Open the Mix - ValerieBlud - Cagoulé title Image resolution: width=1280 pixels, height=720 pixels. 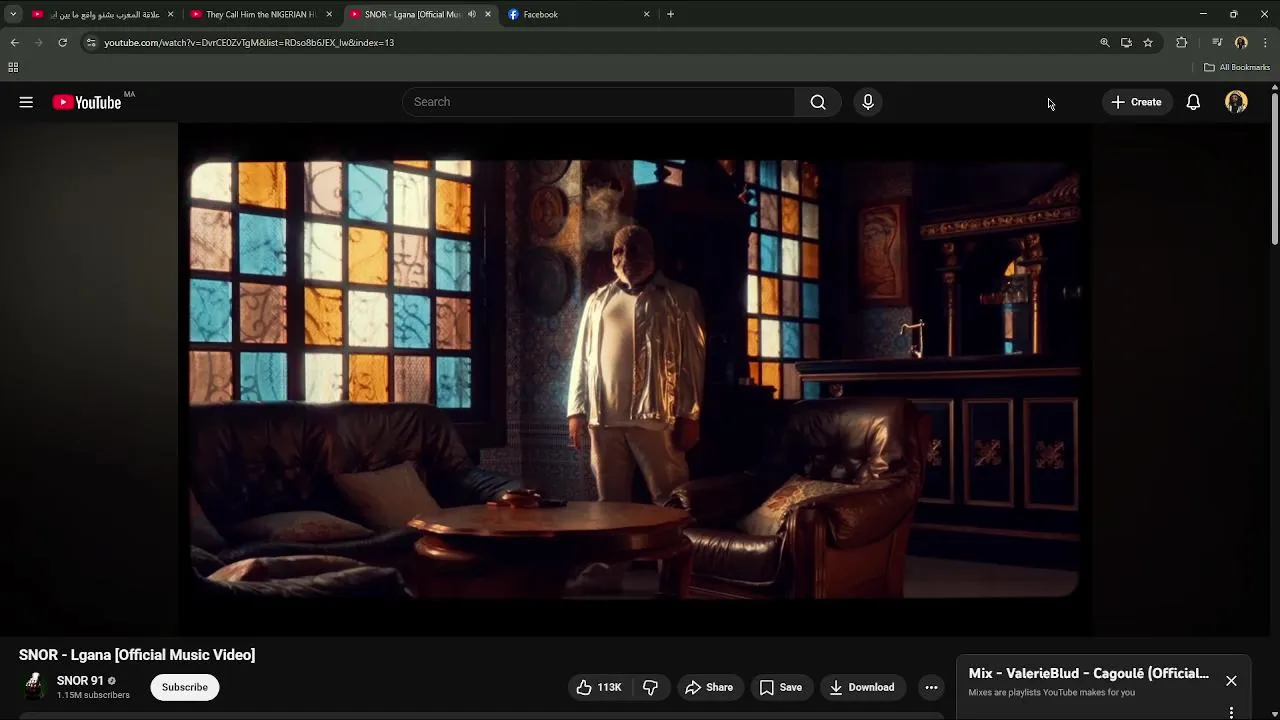[1089, 673]
